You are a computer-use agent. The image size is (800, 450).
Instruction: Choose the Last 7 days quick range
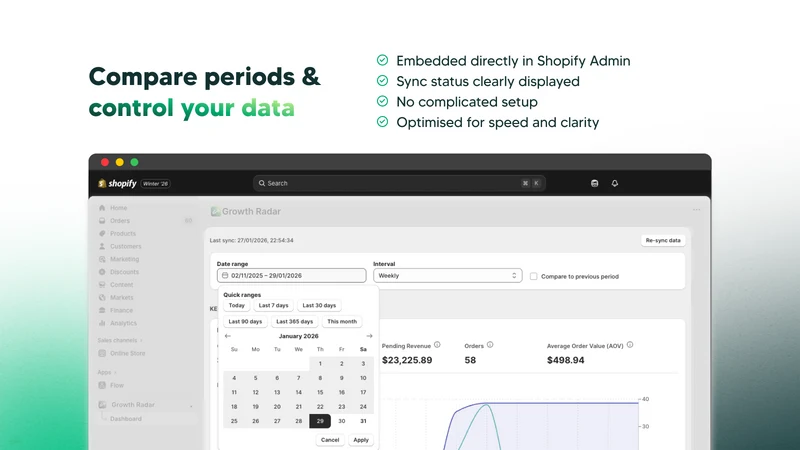(273, 305)
